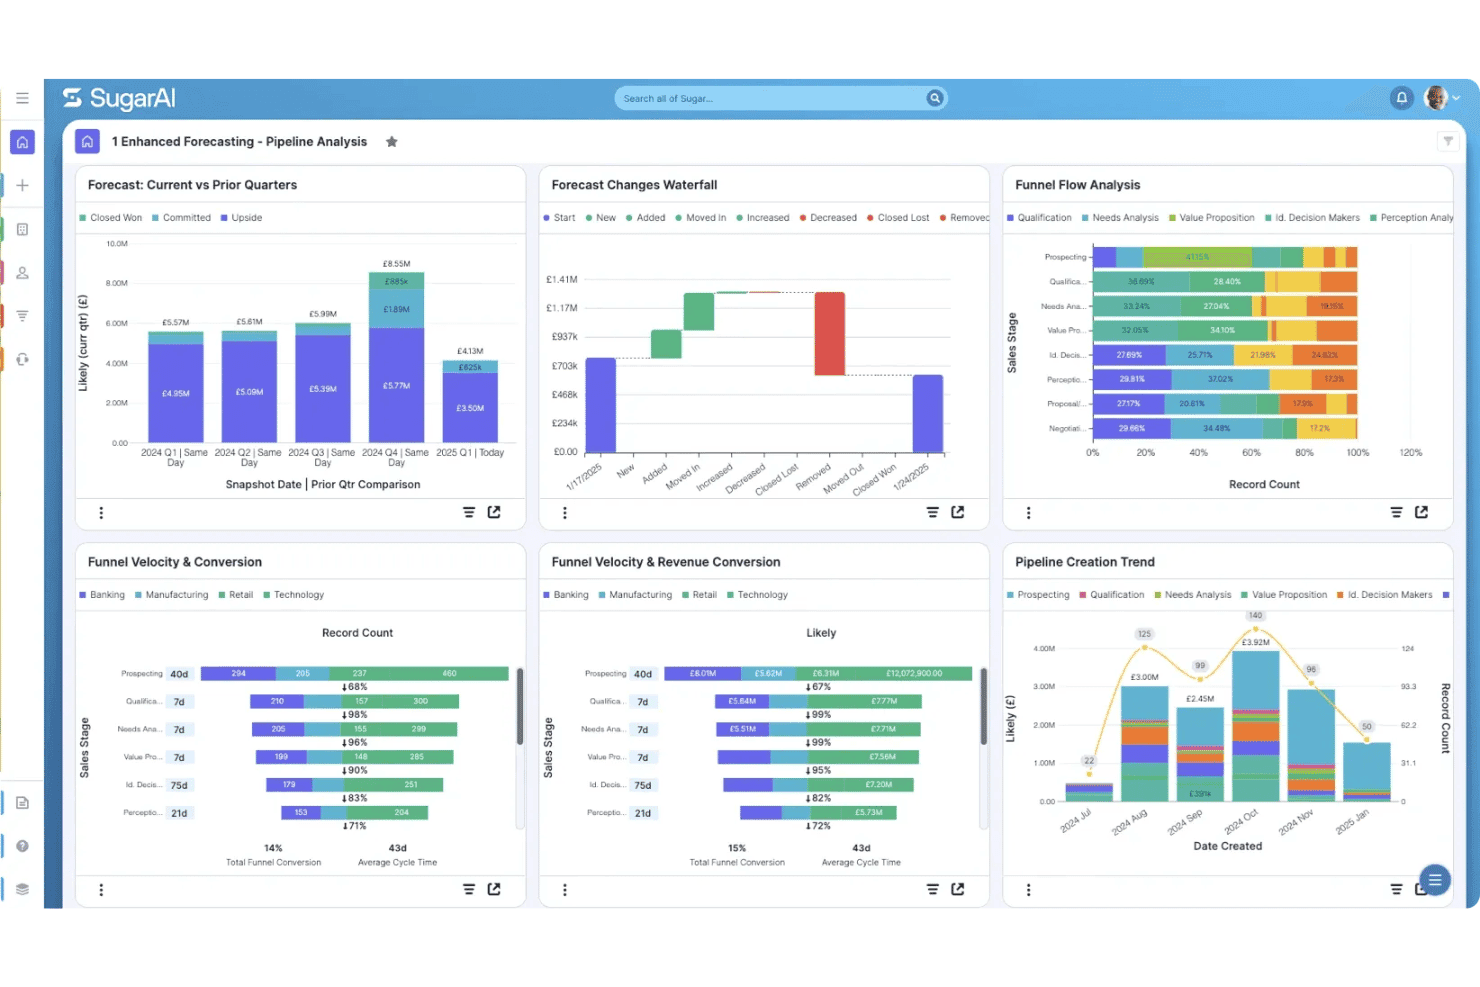Image resolution: width=1480 pixels, height=987 pixels.
Task: Toggle Value Proposition legend in Funnel Flow Analysis
Action: click(x=1211, y=218)
